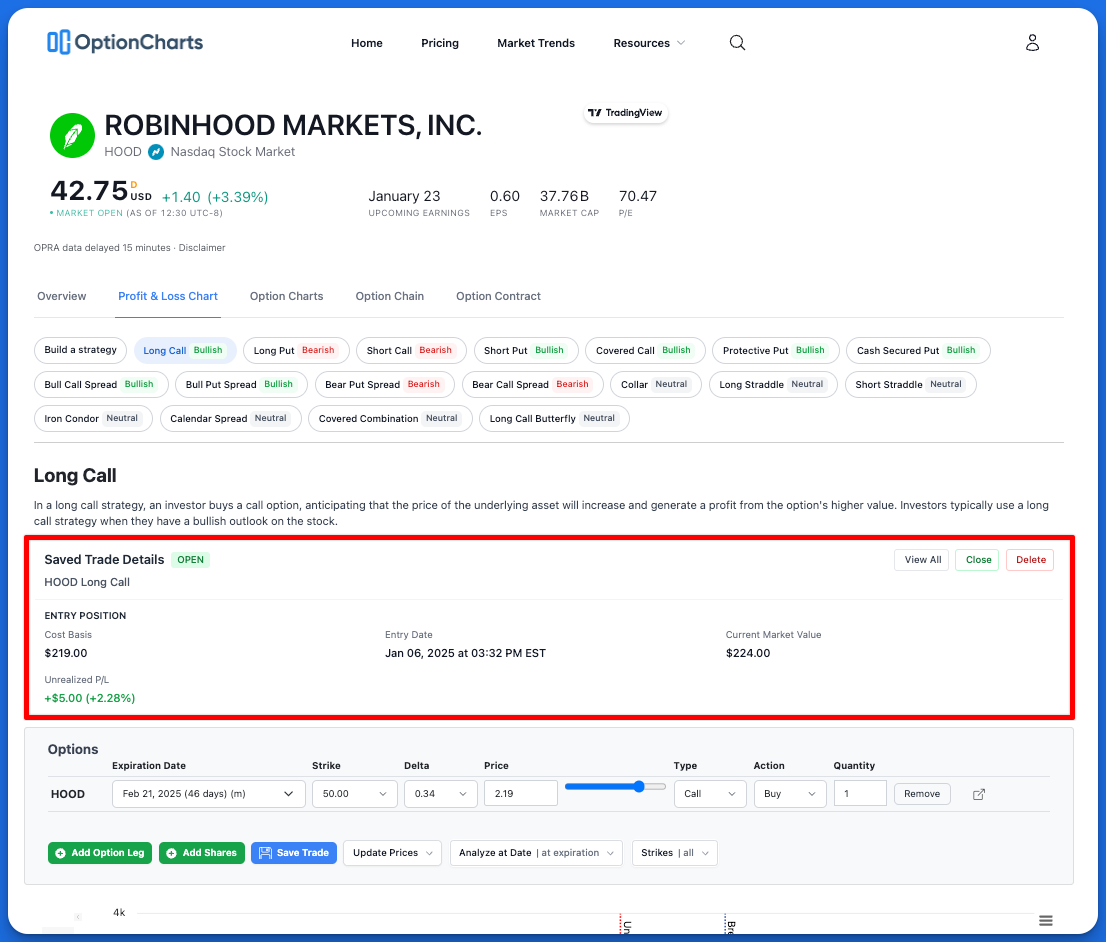
Task: Click the TradingView badge
Action: (x=625, y=113)
